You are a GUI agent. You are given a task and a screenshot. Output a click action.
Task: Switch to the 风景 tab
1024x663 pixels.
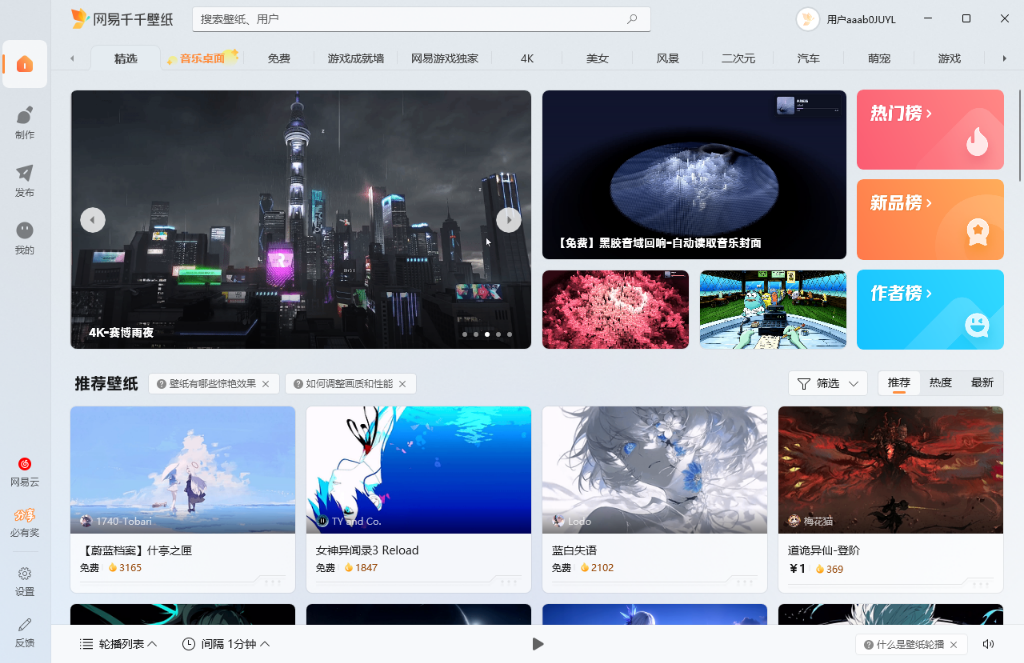(x=667, y=58)
